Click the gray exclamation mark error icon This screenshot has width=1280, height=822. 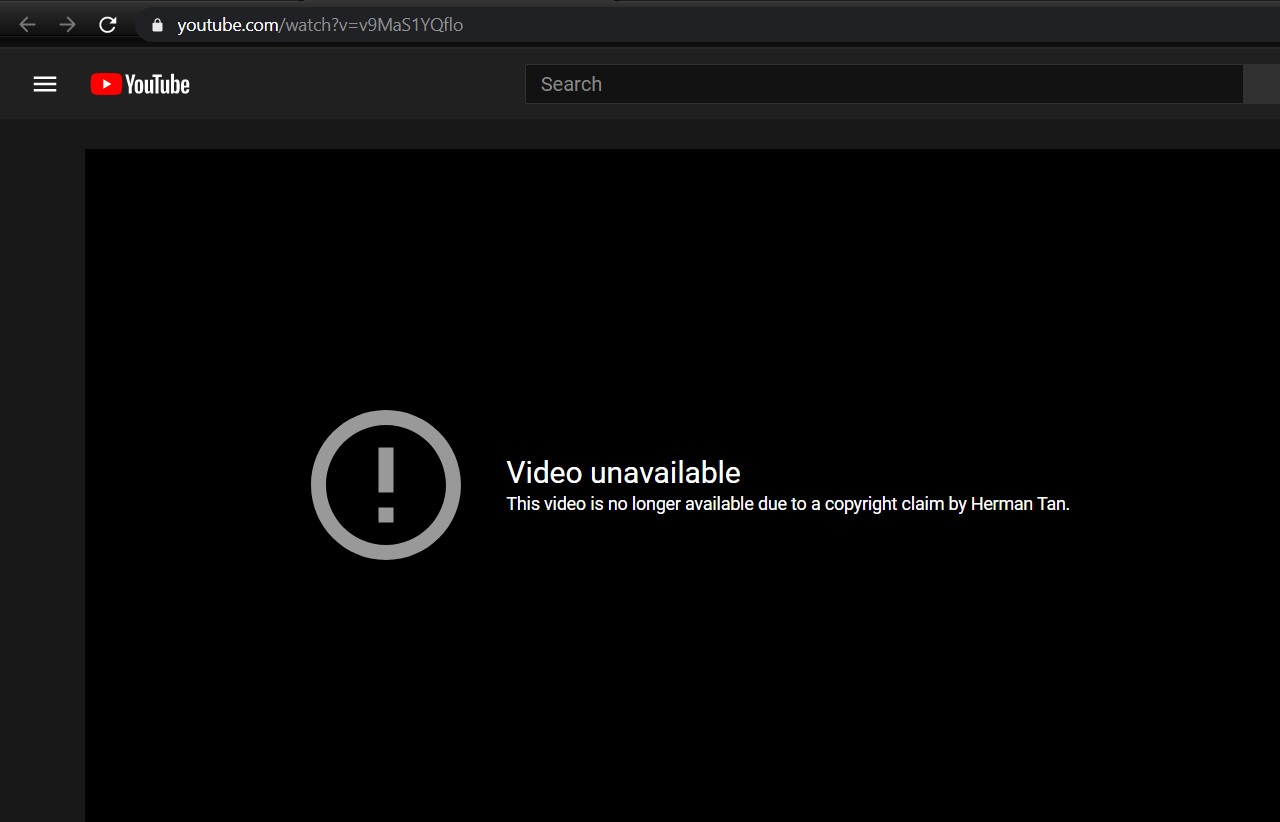point(386,485)
